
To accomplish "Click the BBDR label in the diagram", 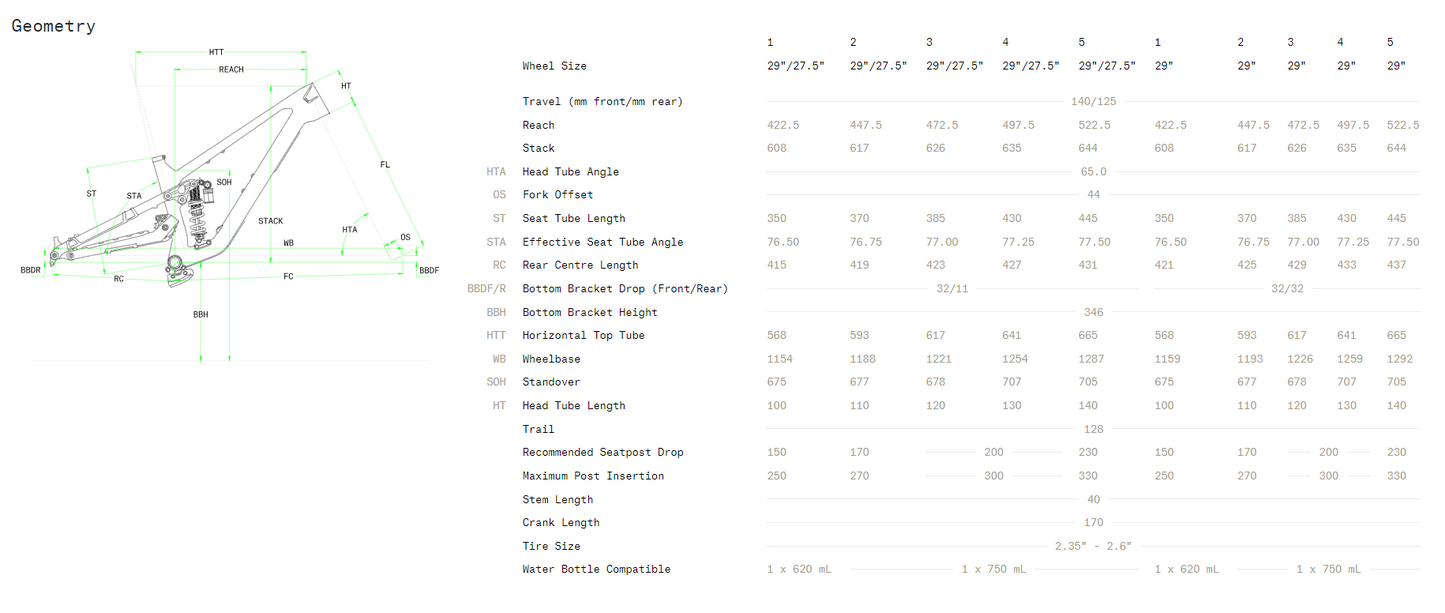I will click(x=31, y=271).
